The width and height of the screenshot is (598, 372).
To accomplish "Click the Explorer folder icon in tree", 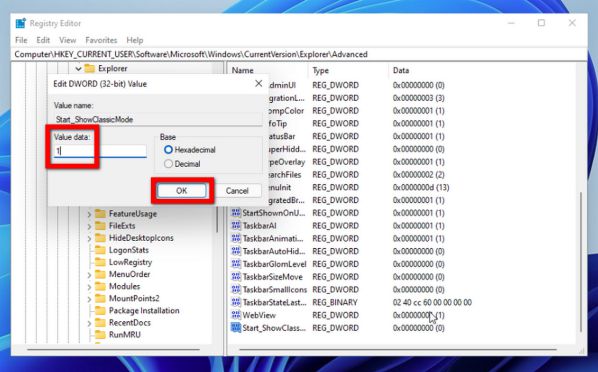I will click(x=90, y=68).
